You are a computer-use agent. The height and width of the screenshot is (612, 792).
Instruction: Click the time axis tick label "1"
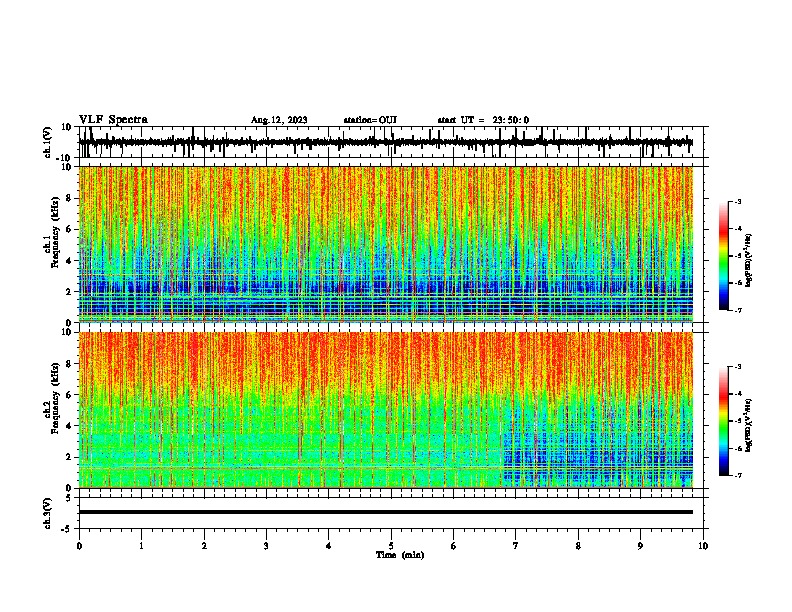(141, 546)
